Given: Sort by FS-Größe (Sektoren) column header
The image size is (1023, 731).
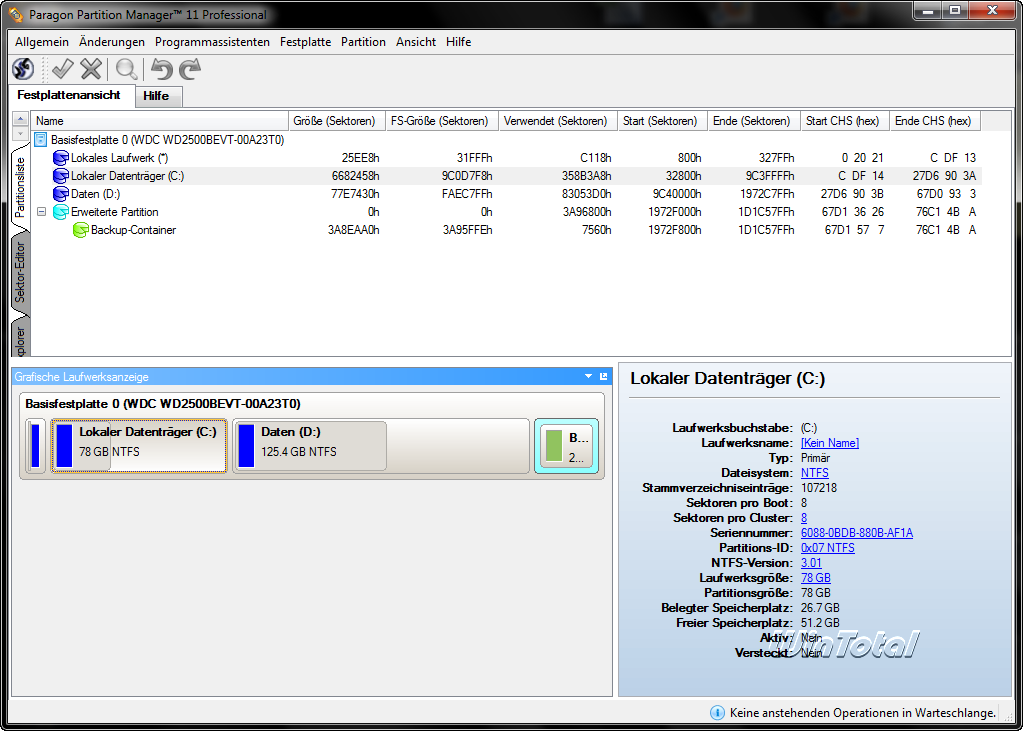Looking at the screenshot, I should coord(442,121).
